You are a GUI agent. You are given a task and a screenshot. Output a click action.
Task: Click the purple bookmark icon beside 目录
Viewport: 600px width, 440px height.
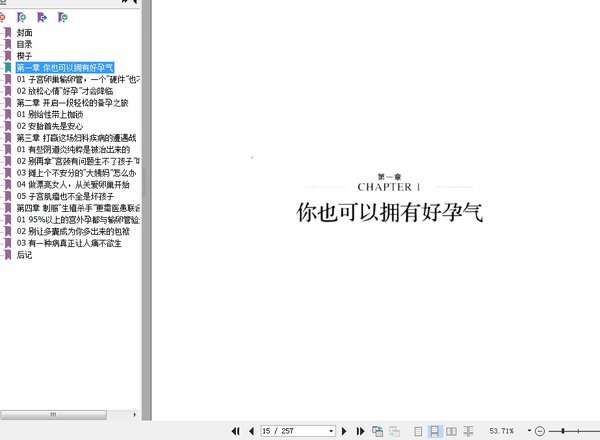pyautogui.click(x=8, y=44)
